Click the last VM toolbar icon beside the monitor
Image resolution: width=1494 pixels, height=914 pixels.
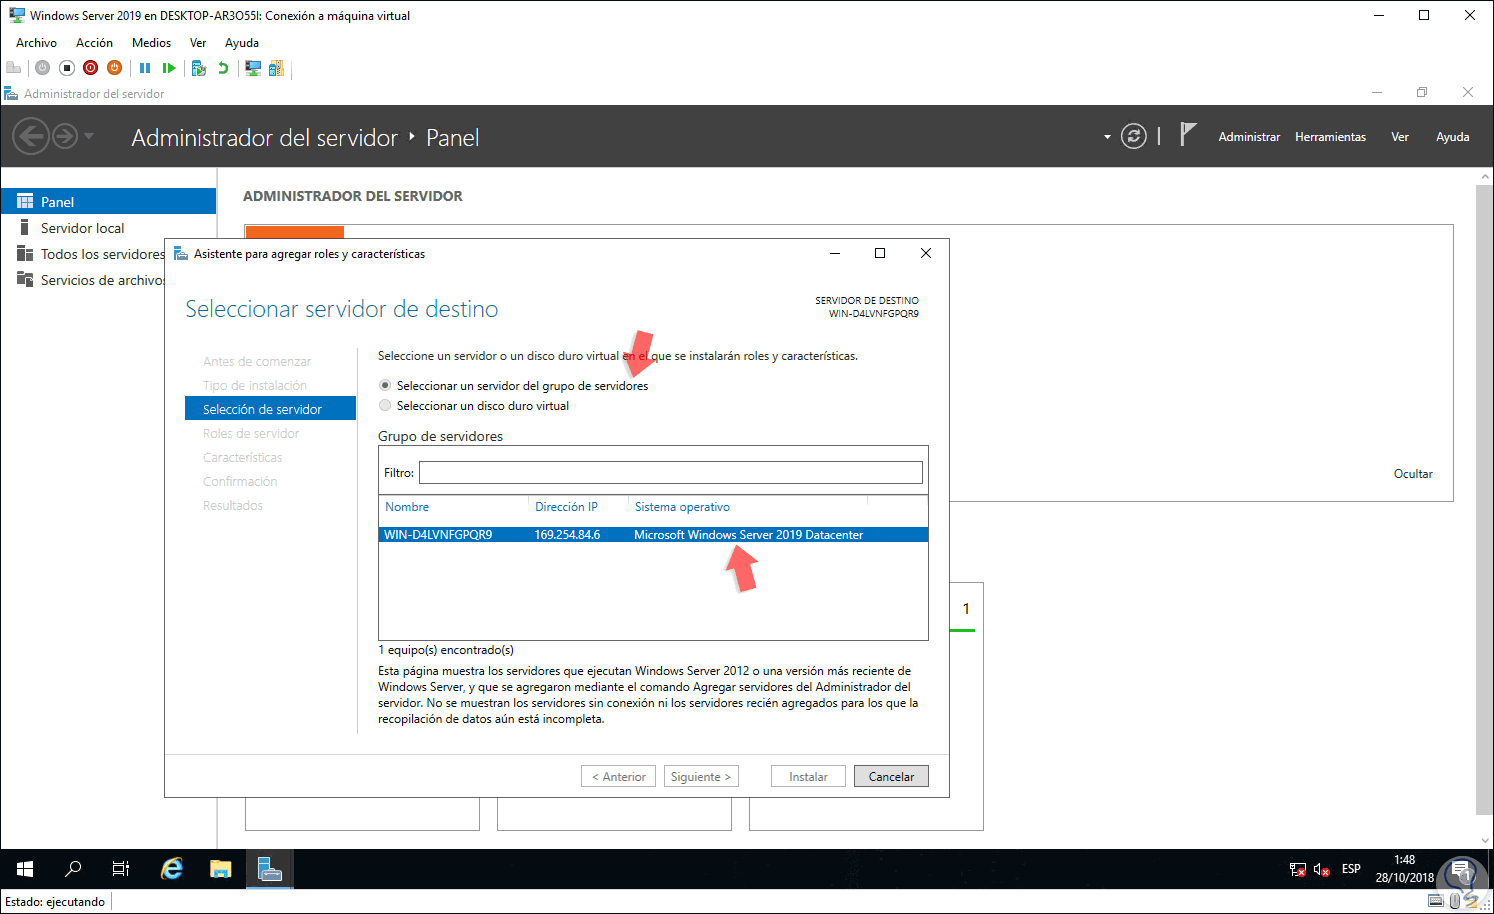277,68
